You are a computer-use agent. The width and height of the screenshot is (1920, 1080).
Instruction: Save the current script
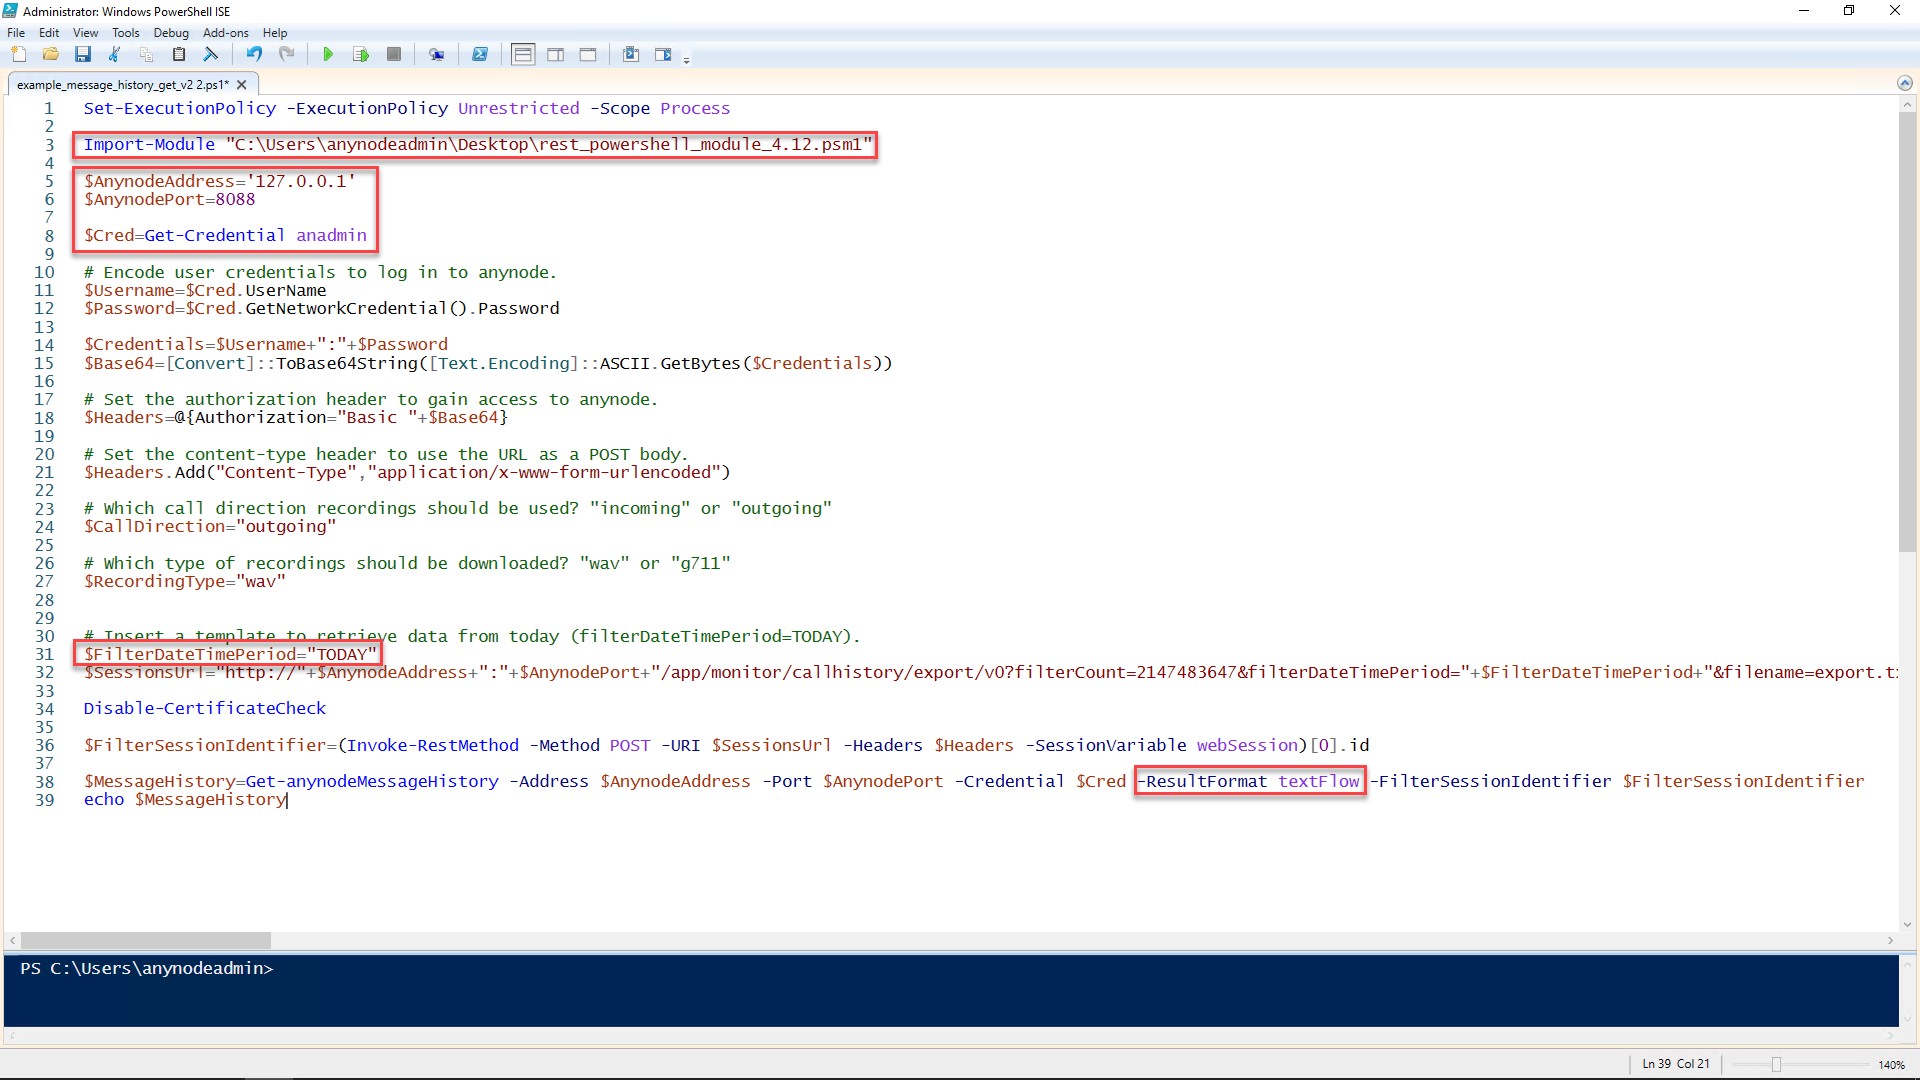pos(83,54)
